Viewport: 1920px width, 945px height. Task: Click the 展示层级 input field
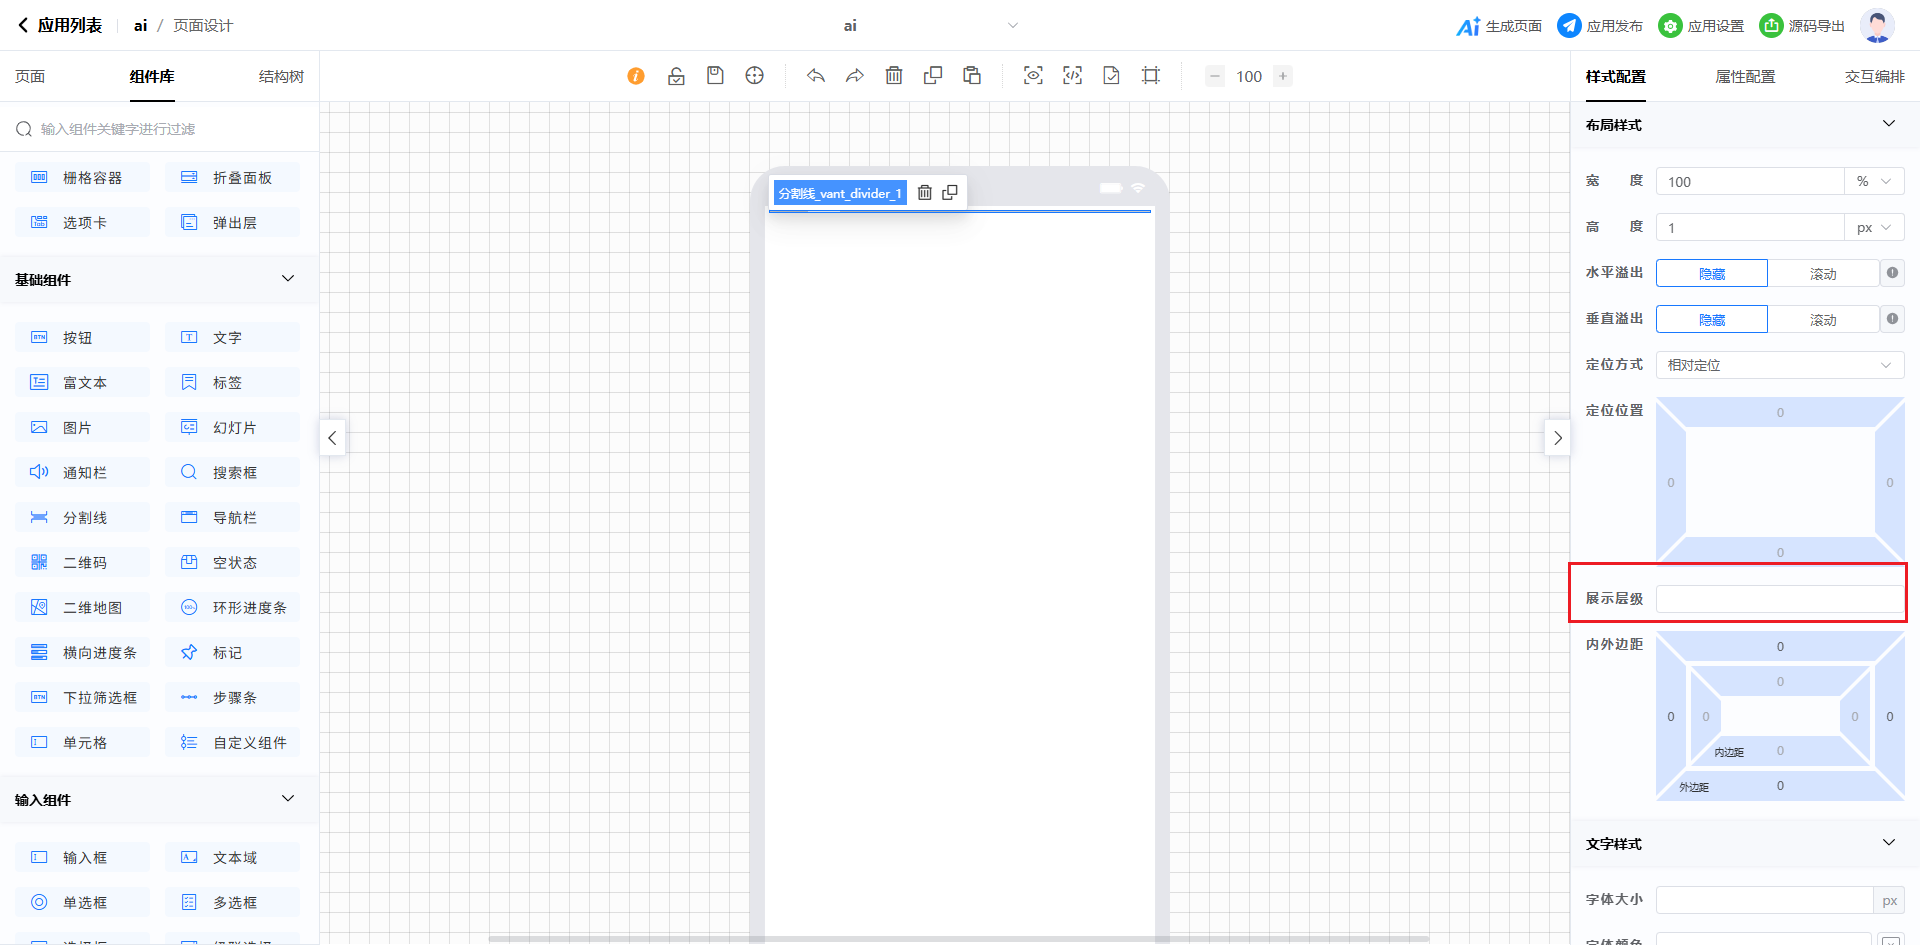click(1779, 599)
